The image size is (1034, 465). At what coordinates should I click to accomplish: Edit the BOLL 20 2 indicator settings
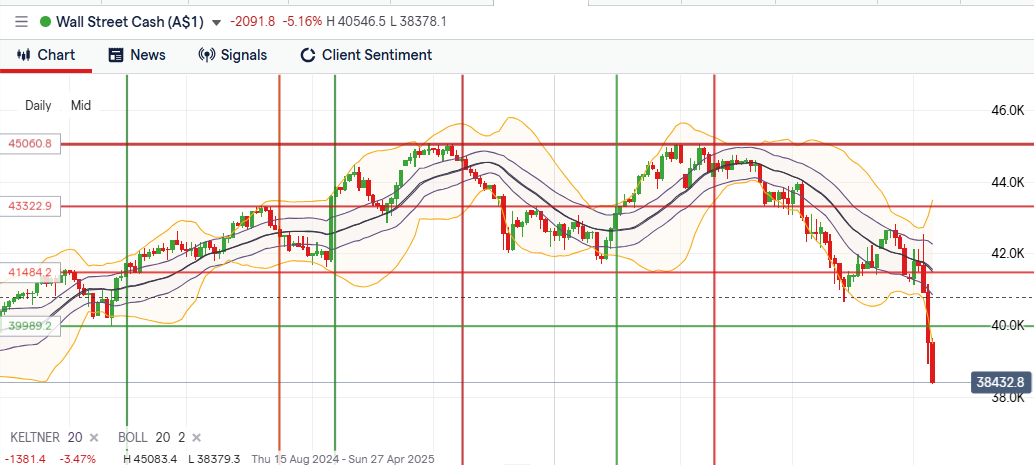coord(152,438)
